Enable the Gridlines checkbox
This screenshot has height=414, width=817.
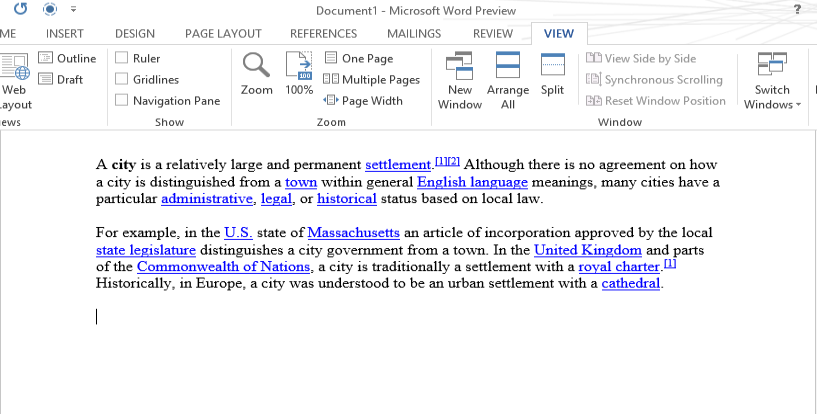[x=121, y=79]
